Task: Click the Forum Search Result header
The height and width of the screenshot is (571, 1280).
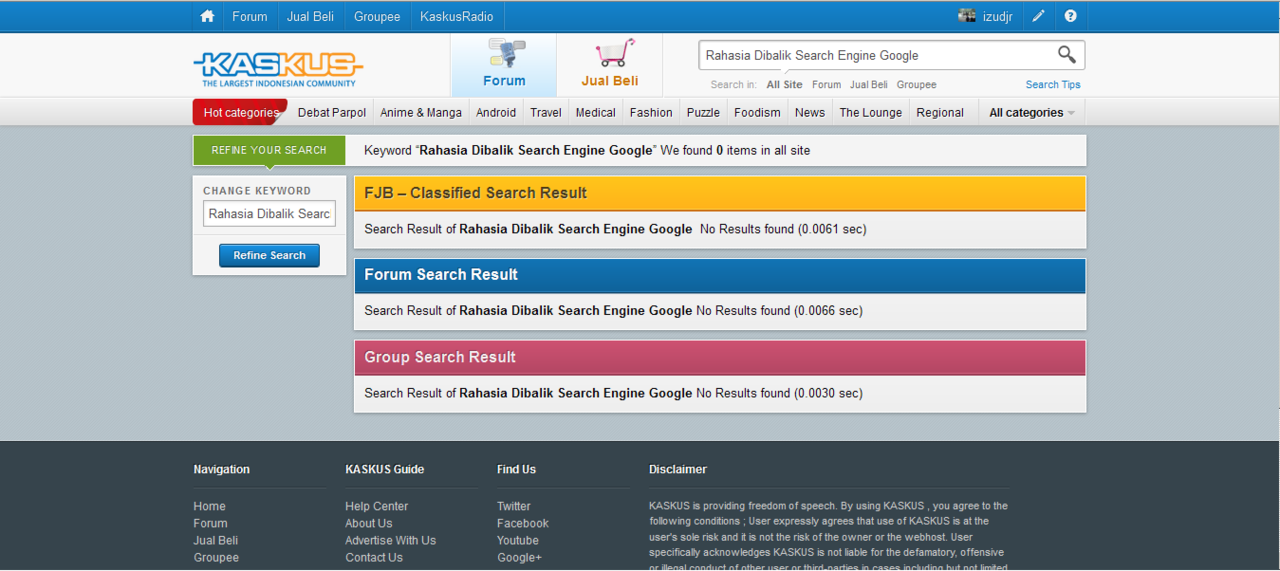Action: click(720, 275)
